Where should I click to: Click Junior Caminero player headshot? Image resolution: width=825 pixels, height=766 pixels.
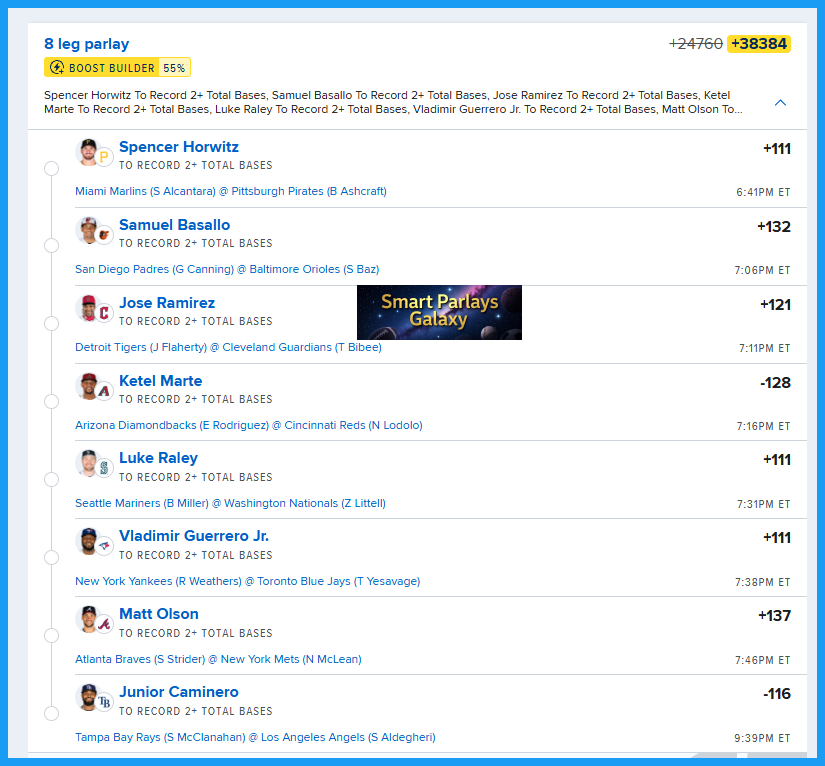[88, 697]
